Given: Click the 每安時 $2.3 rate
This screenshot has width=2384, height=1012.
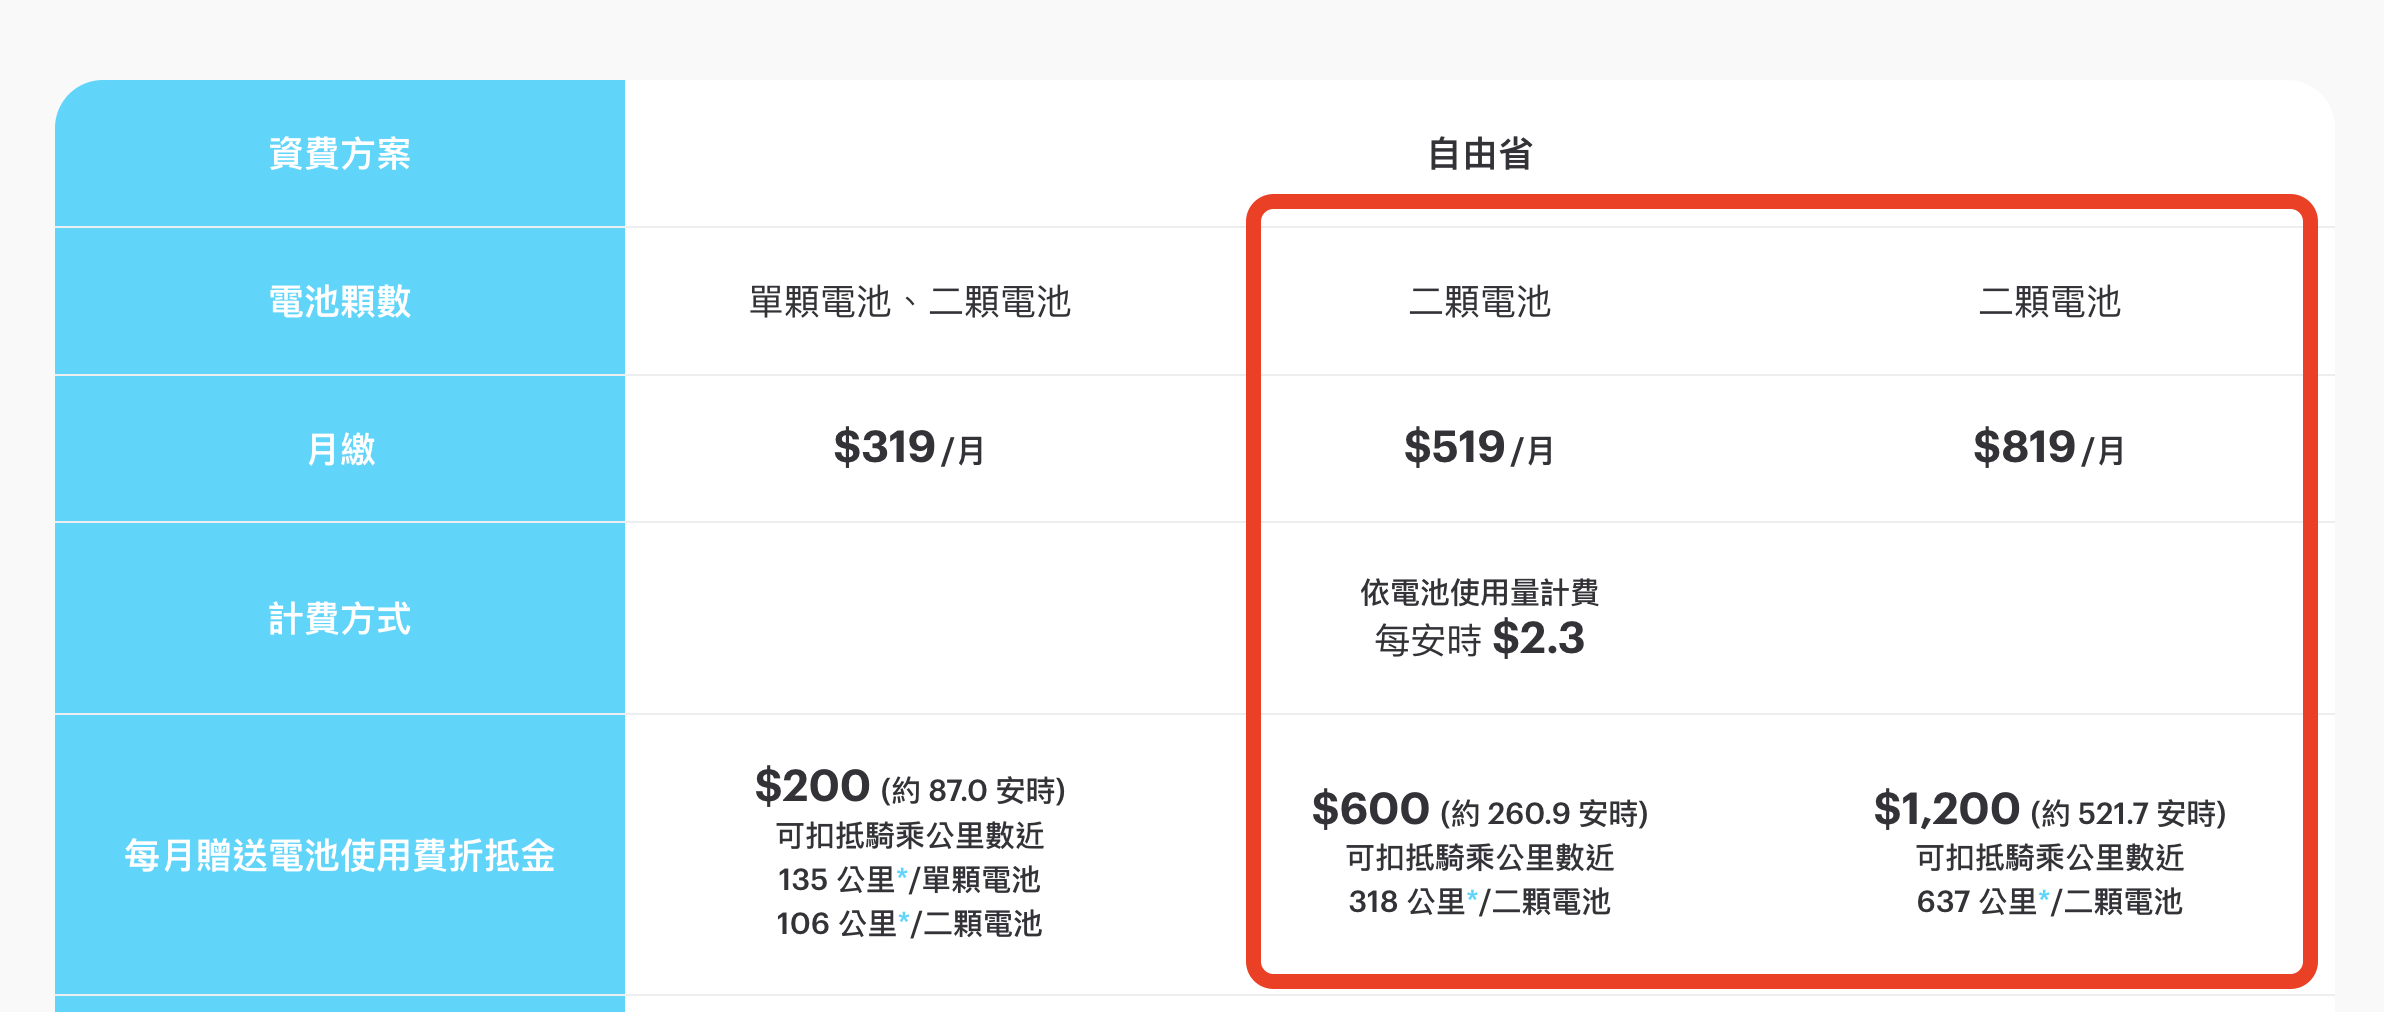Looking at the screenshot, I should click(1479, 639).
